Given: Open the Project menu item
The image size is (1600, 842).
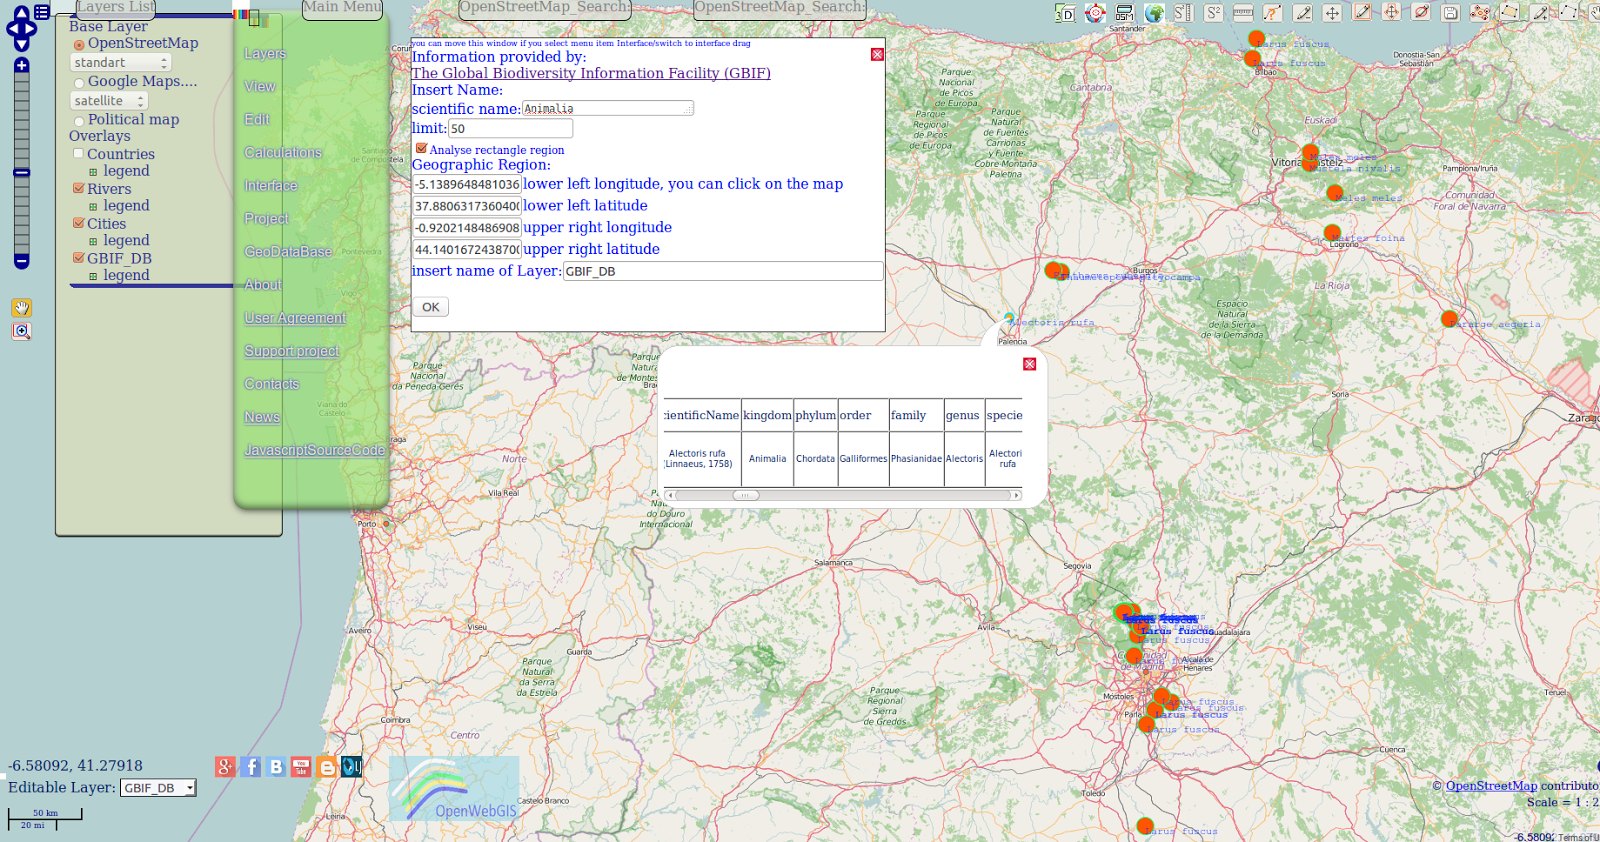Looking at the screenshot, I should [x=266, y=219].
